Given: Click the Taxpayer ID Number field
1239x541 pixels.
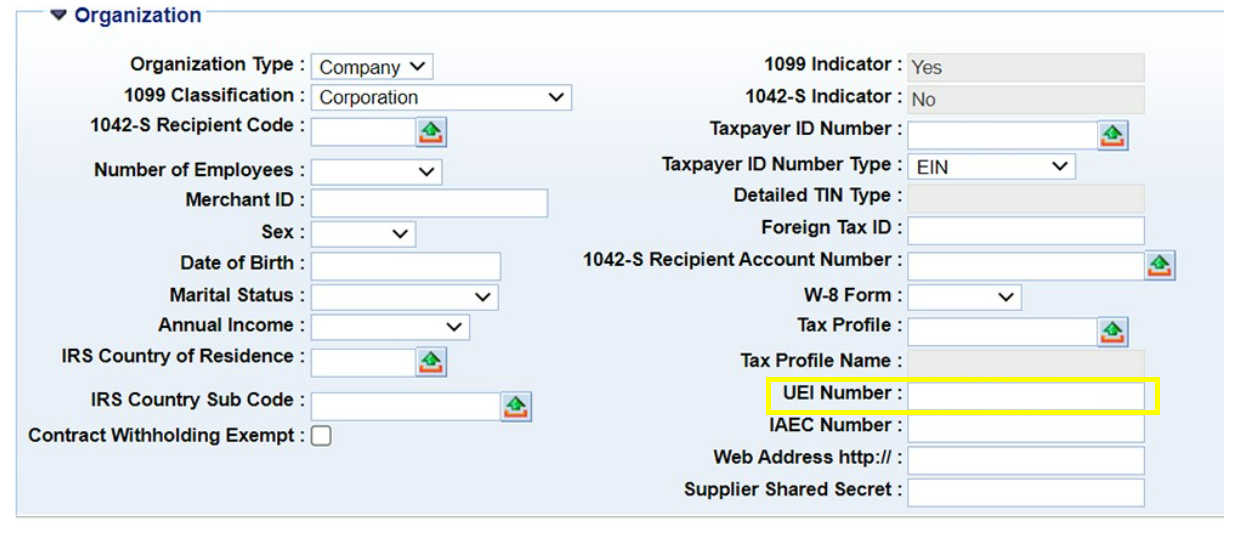Looking at the screenshot, I should click(1003, 135).
